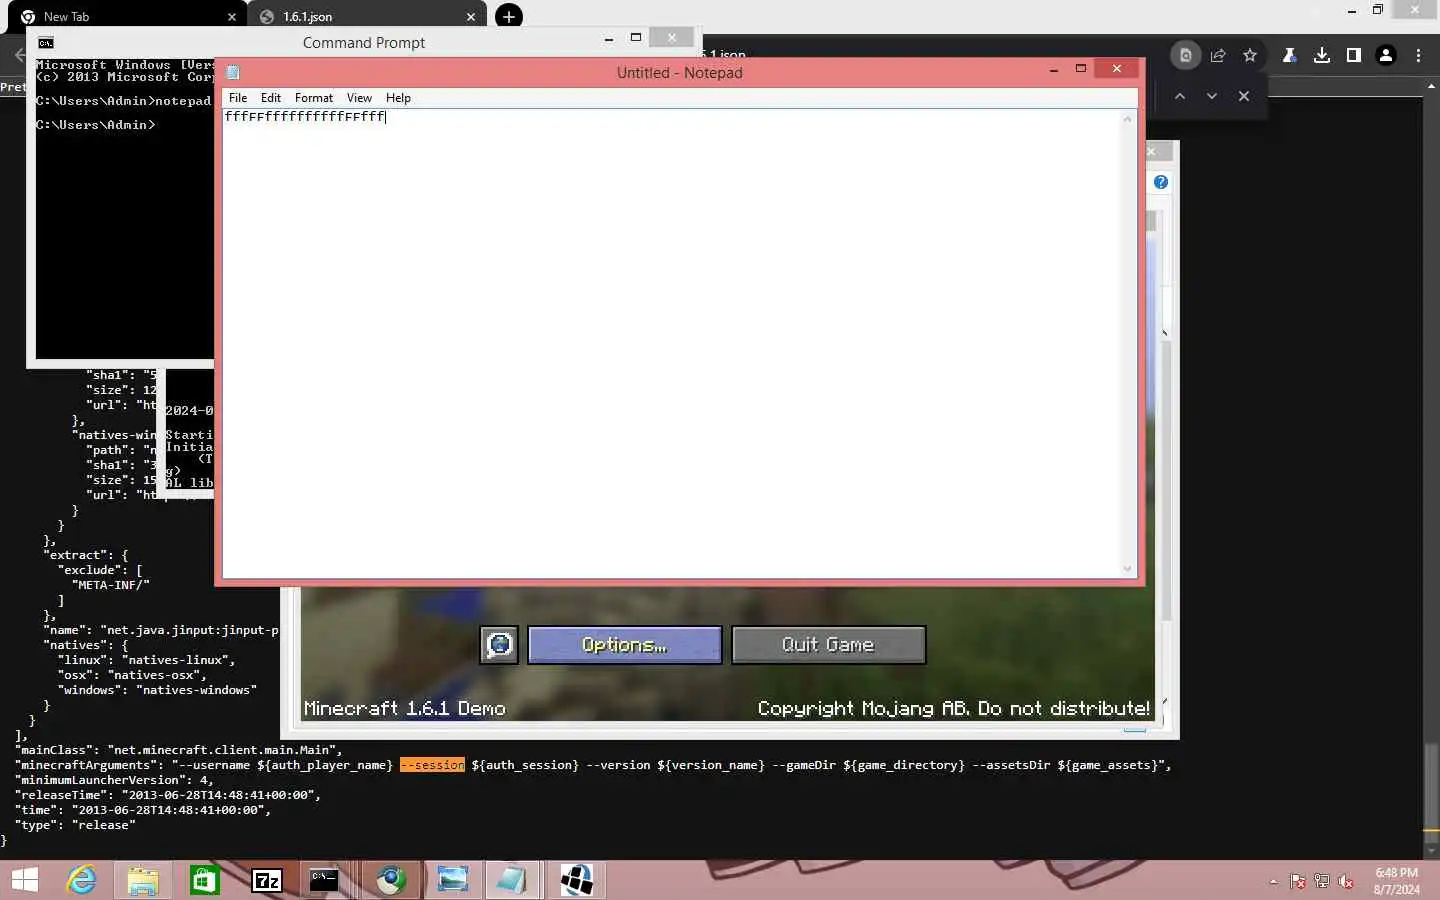Go to next find result arrow

coord(1212,96)
